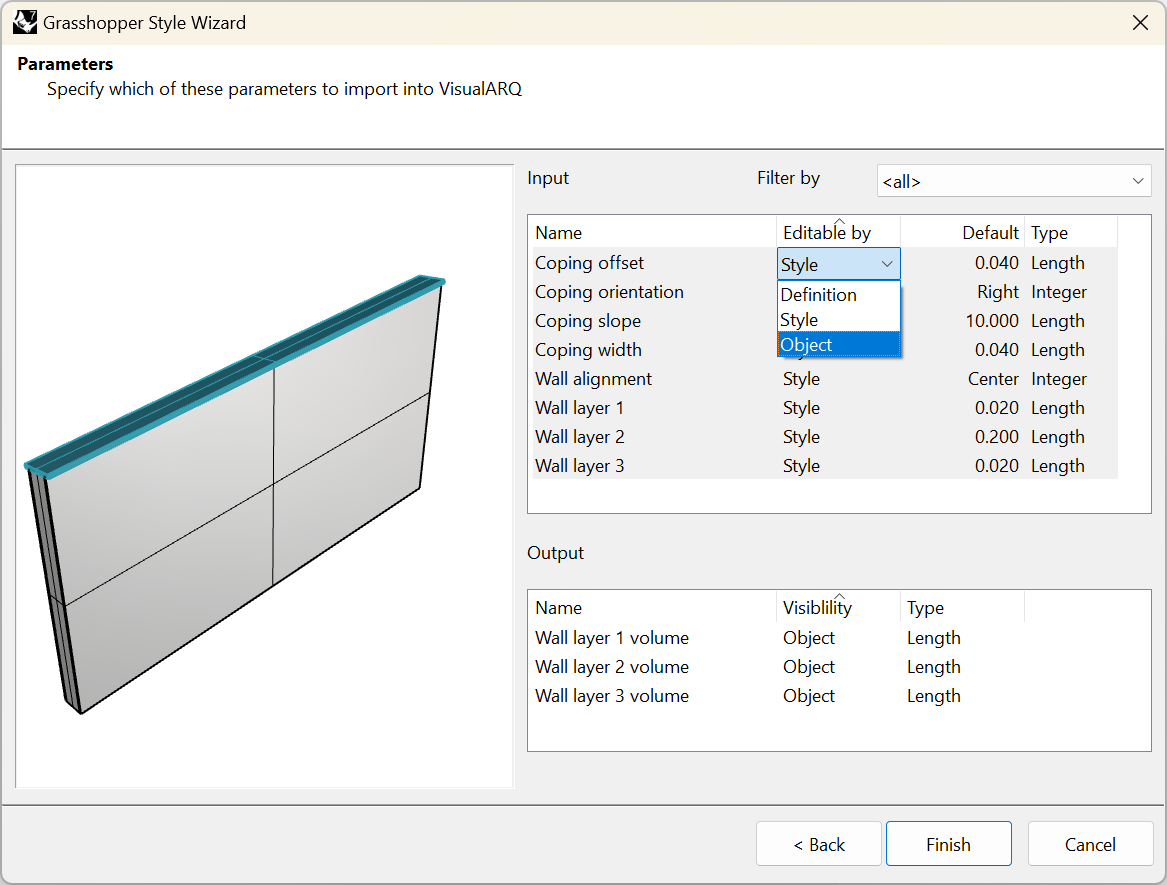Sort inputs by the Editable by column header

839,232
